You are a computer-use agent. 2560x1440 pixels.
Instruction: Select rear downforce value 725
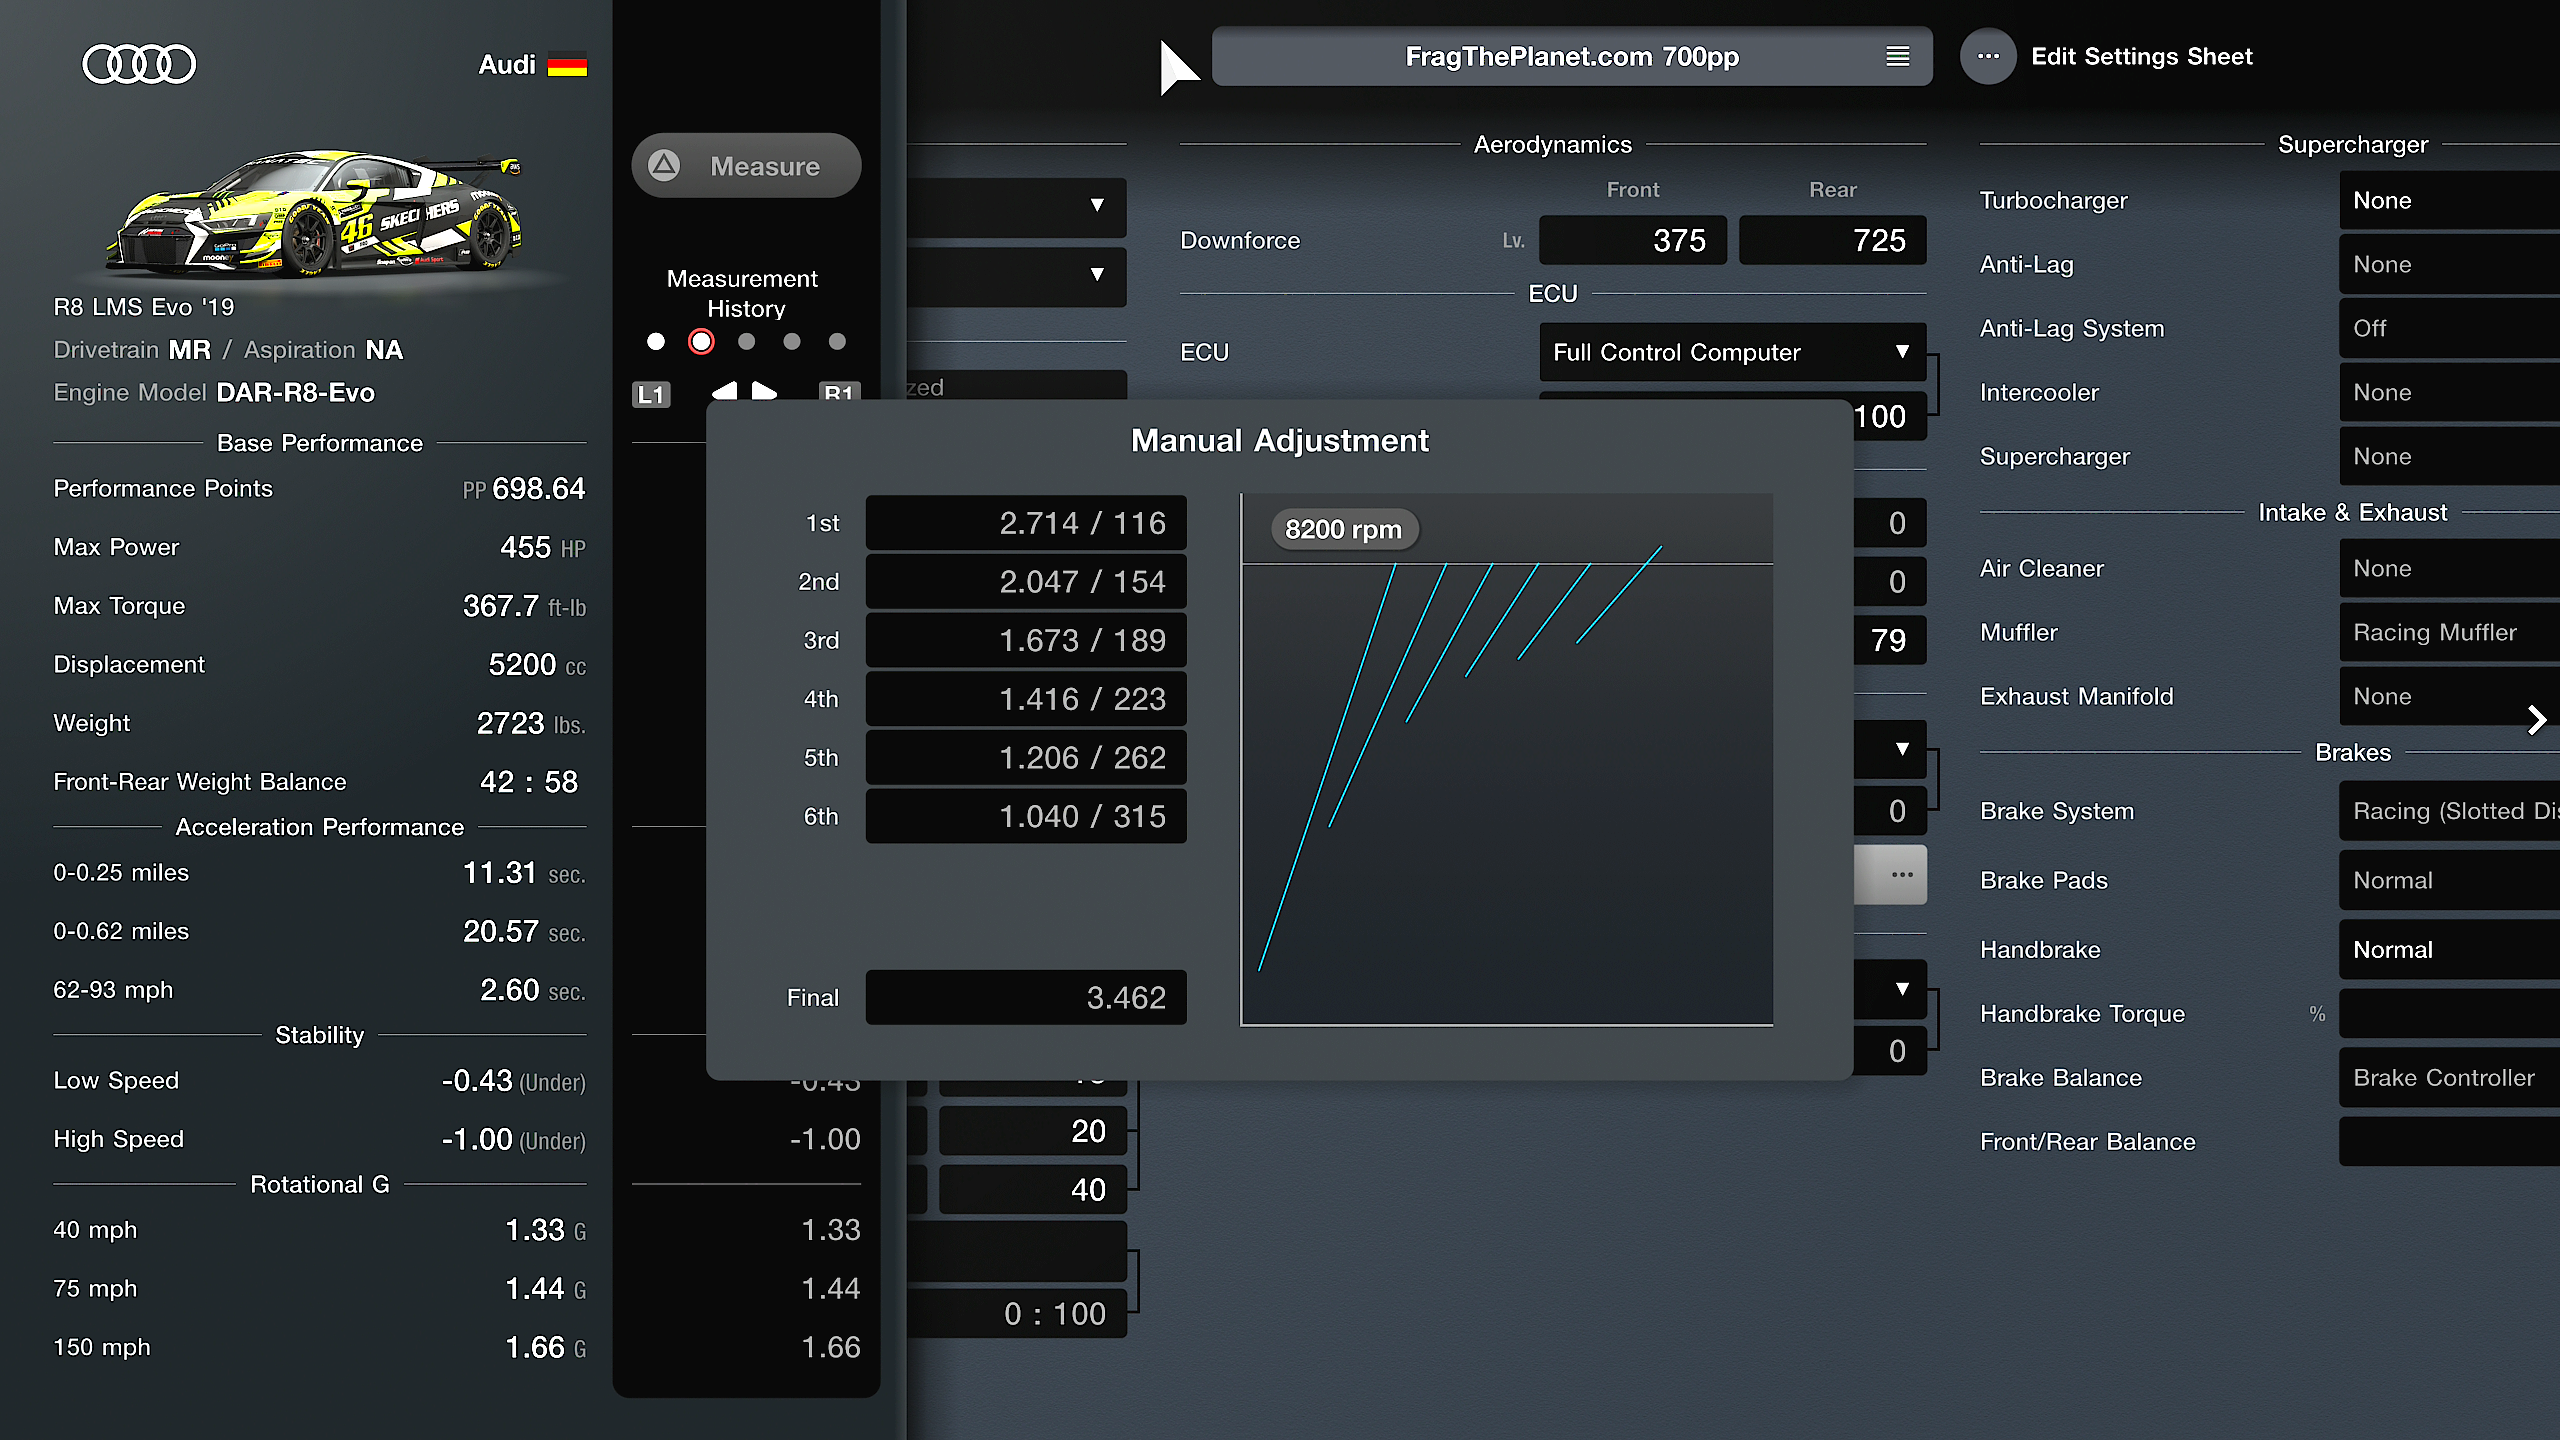tap(1832, 240)
